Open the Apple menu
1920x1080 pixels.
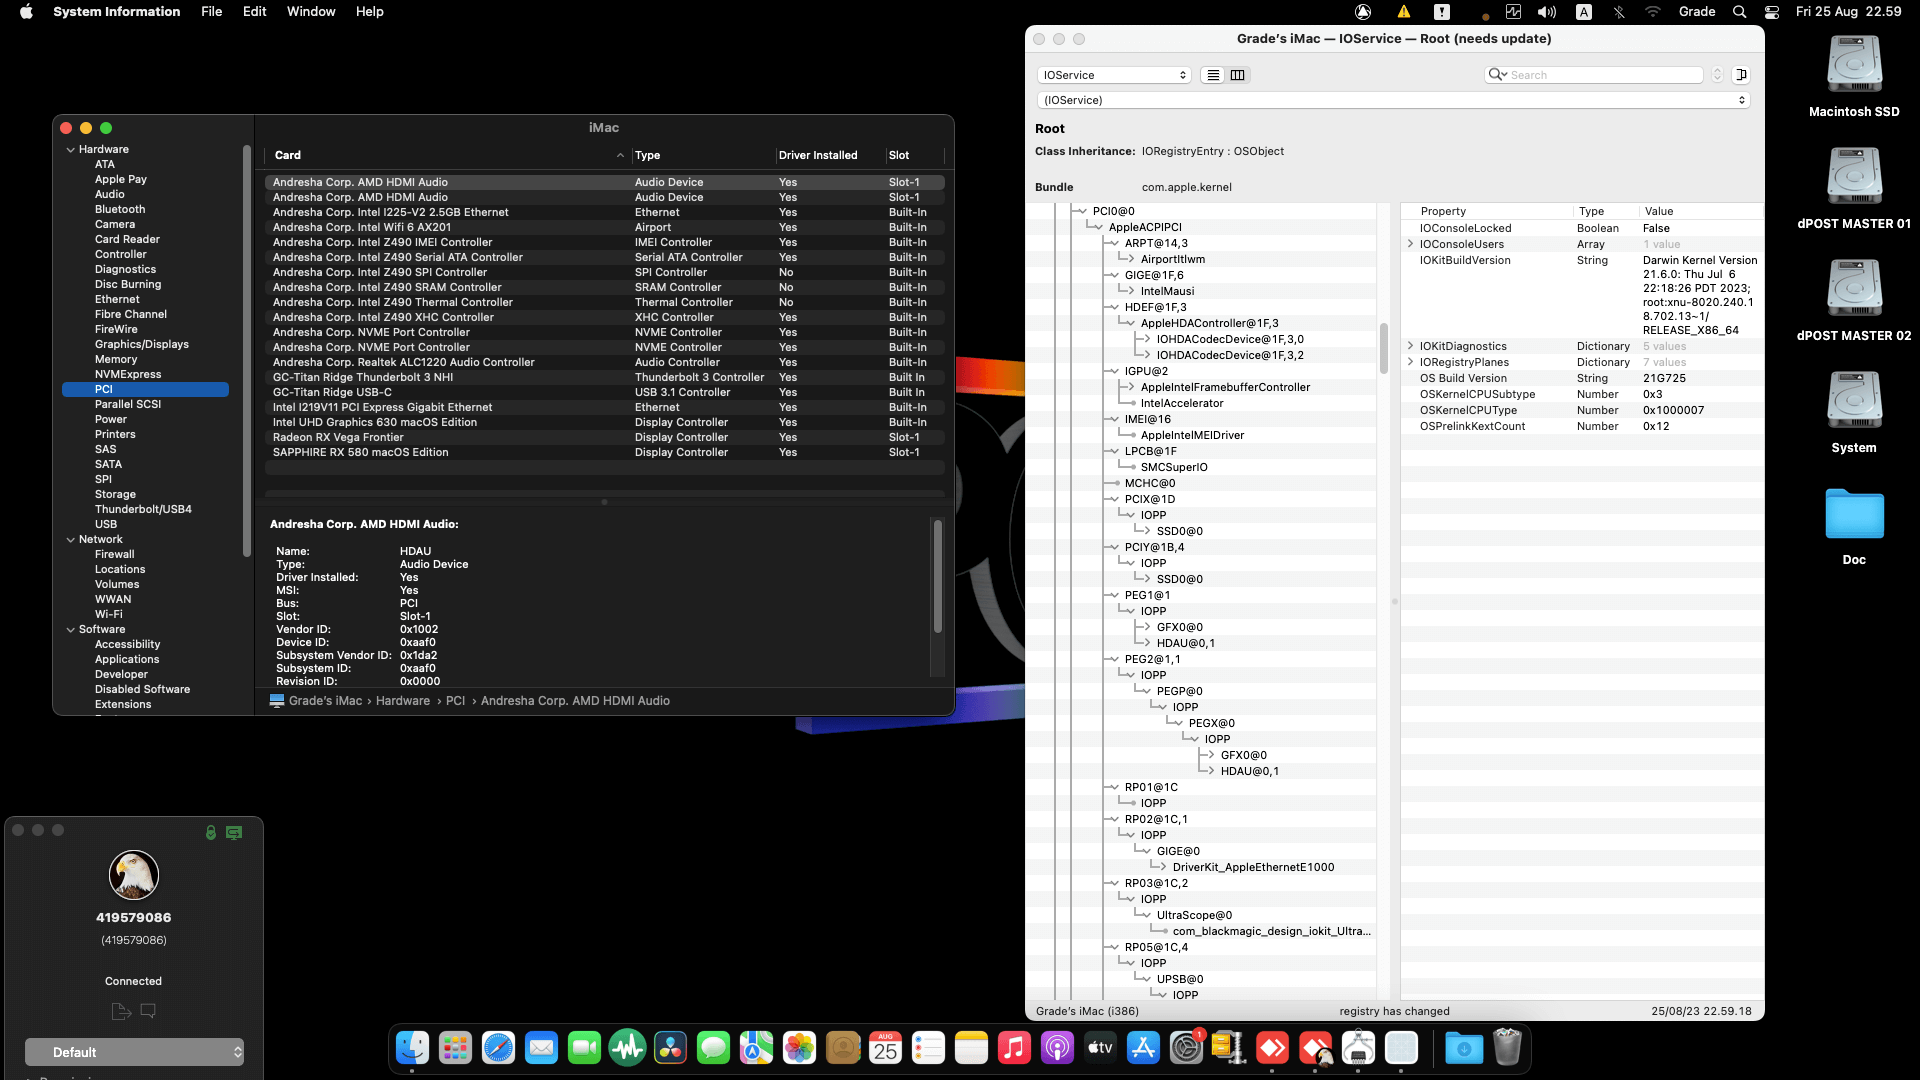[27, 12]
